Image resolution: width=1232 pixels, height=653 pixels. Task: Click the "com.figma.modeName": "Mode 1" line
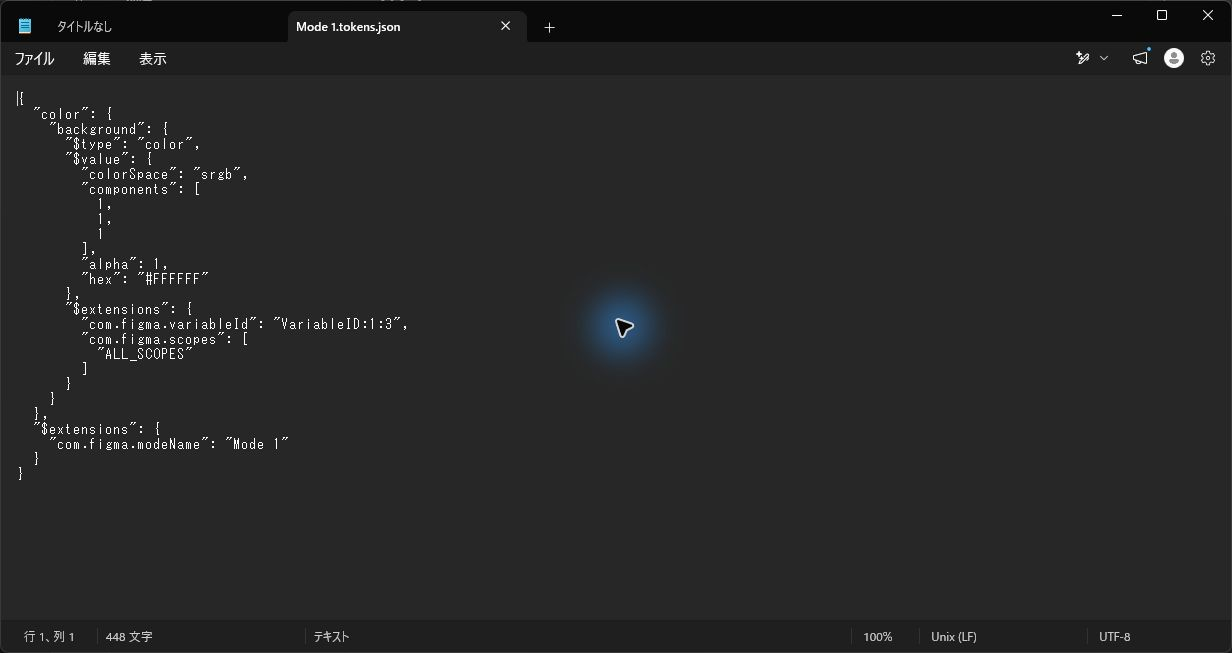click(x=169, y=444)
